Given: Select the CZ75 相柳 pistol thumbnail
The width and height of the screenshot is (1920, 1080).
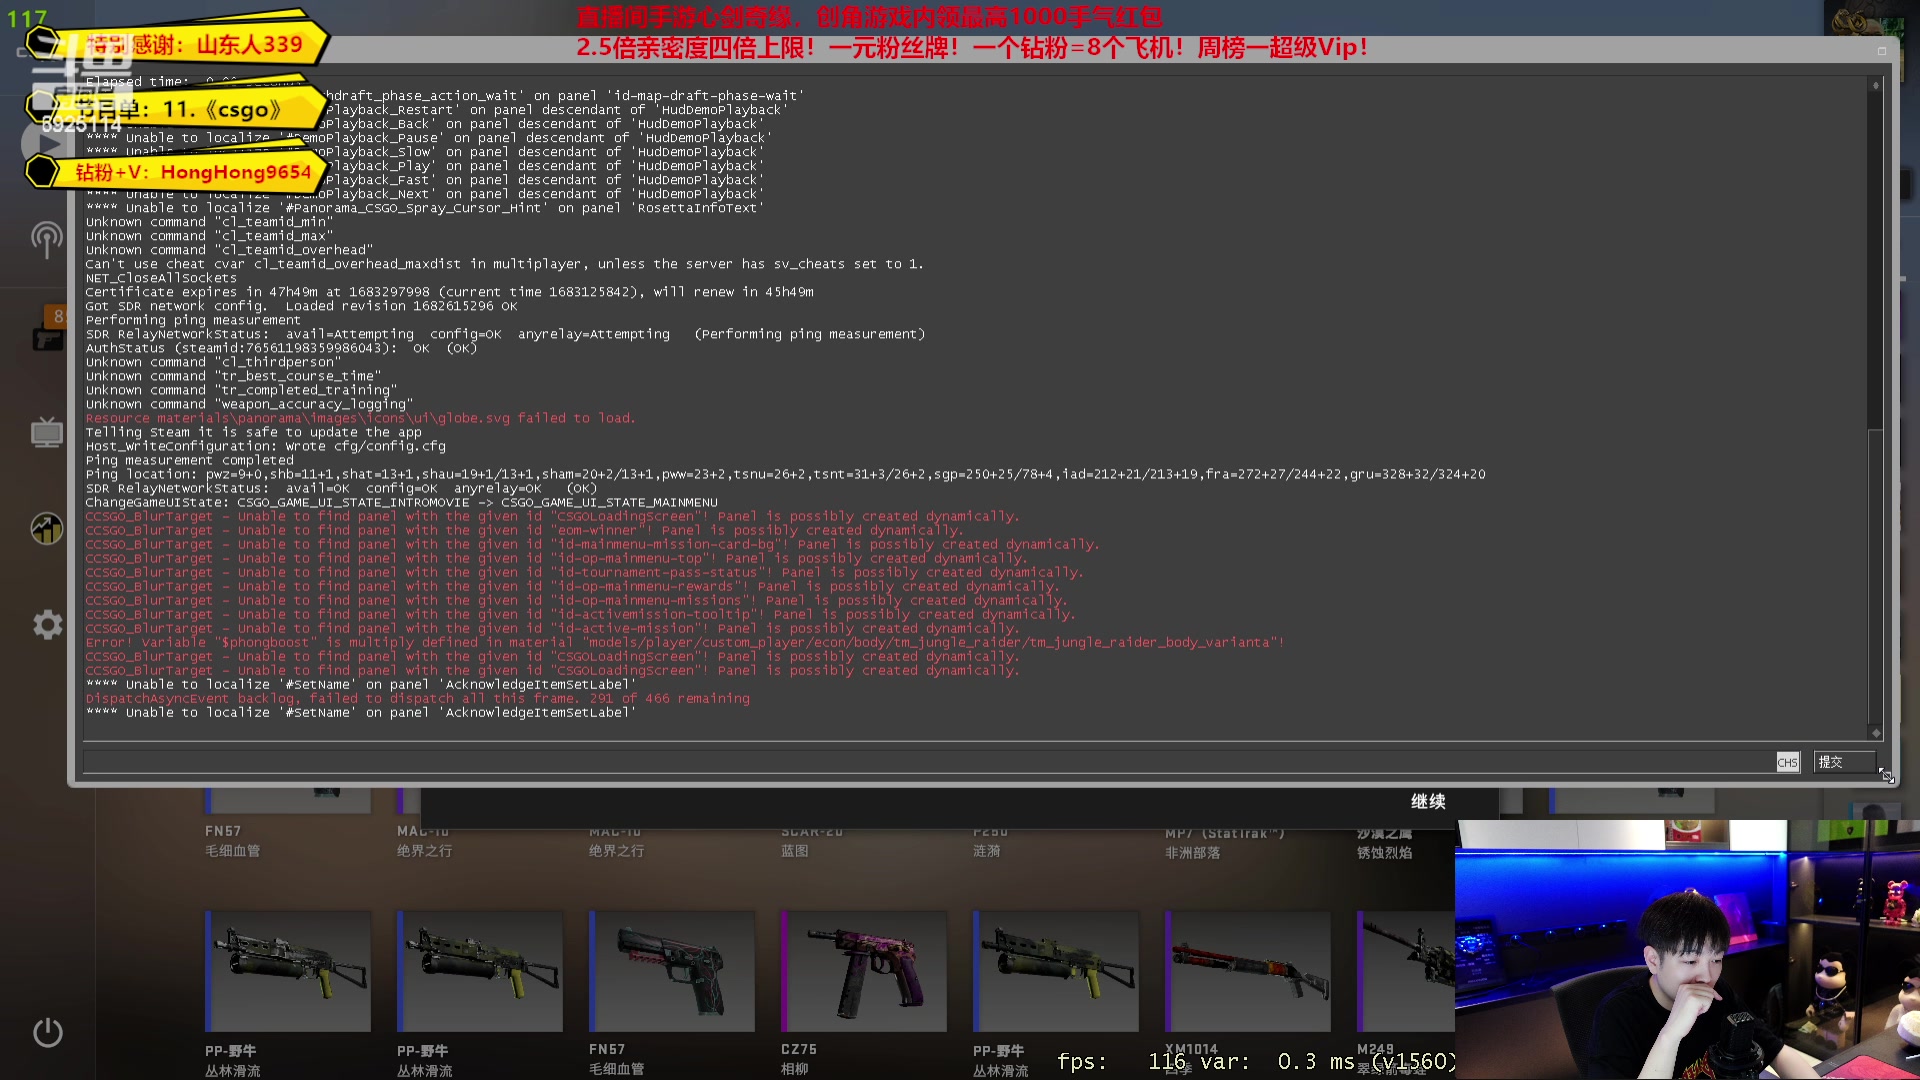Looking at the screenshot, I should [864, 971].
